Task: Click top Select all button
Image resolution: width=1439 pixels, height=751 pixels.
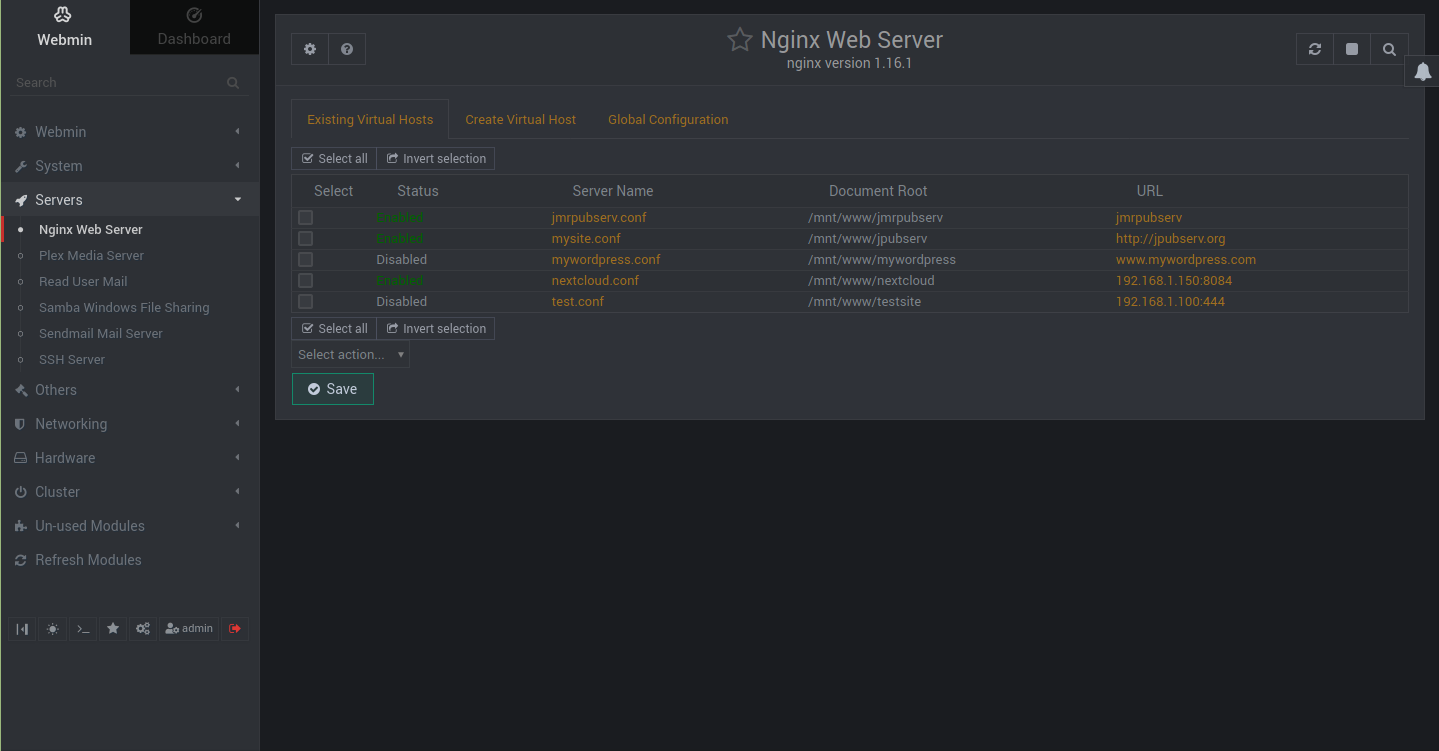Action: coord(334,158)
